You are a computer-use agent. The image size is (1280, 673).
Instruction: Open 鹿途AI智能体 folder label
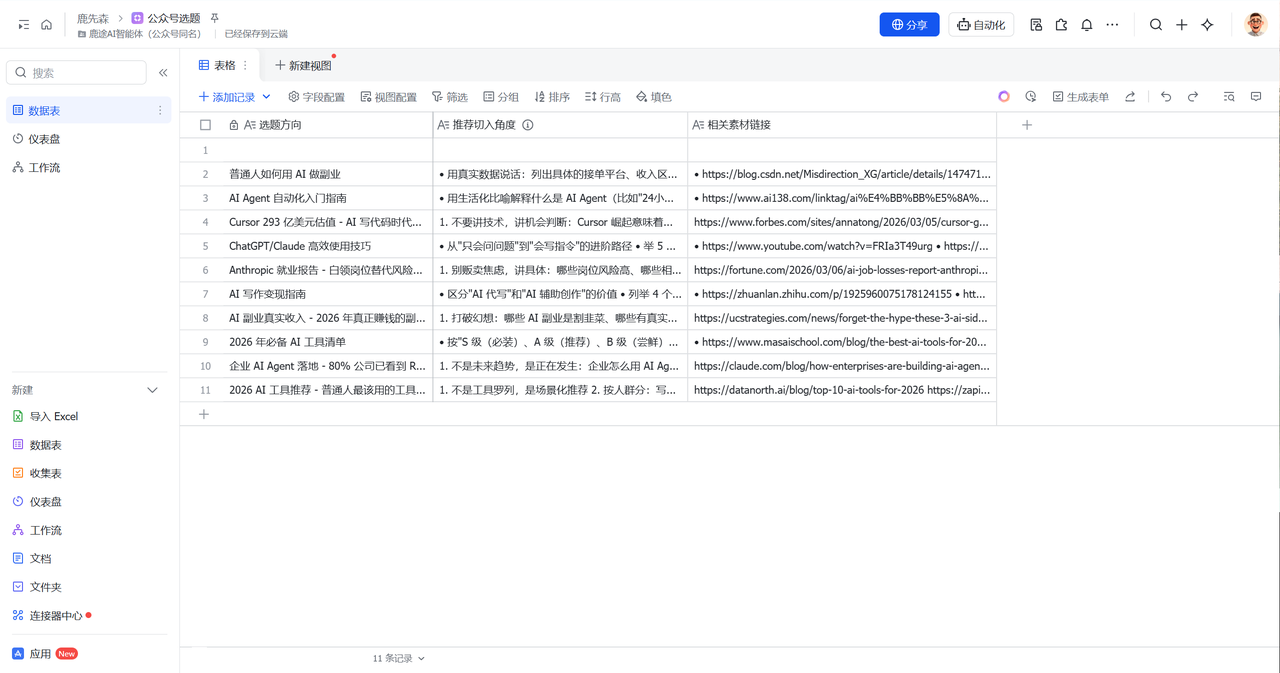pyautogui.click(x=139, y=34)
